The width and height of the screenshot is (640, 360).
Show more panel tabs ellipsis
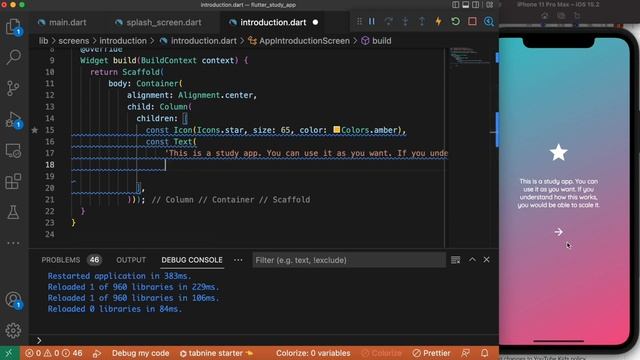pos(238,260)
